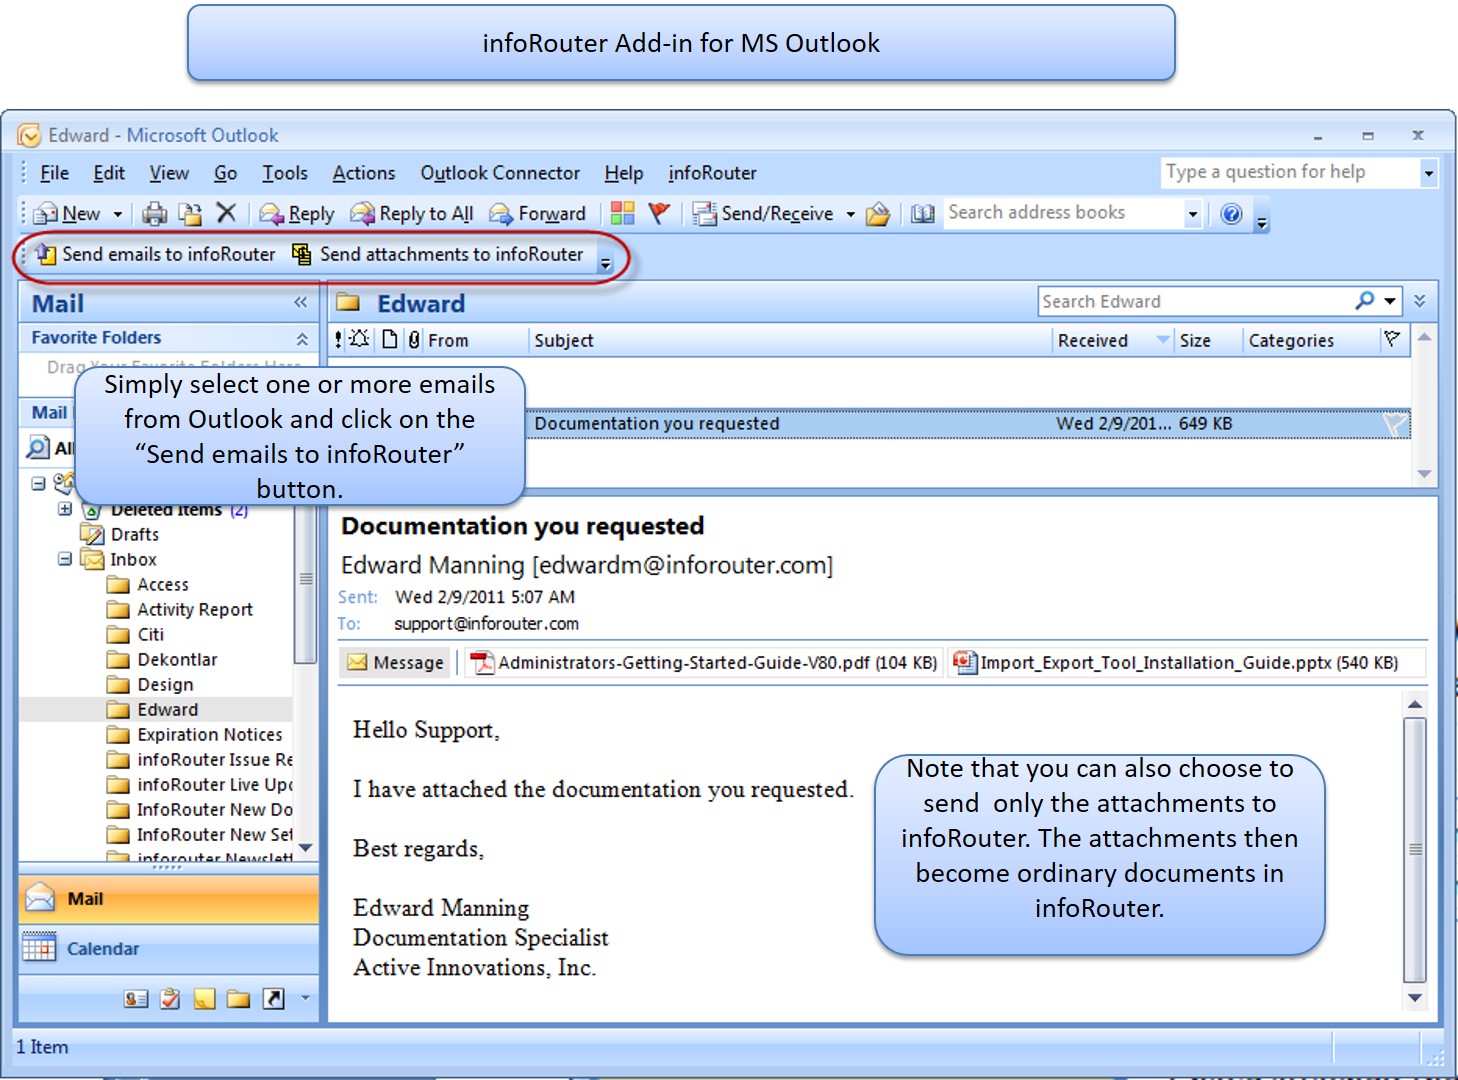Open Administrators-Getting-Started-Guide-V80.pdf attachment
The width and height of the screenshot is (1458, 1080).
[705, 662]
